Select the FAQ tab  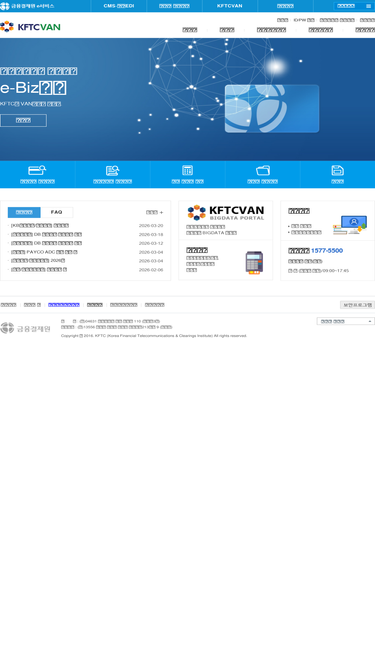tap(57, 212)
